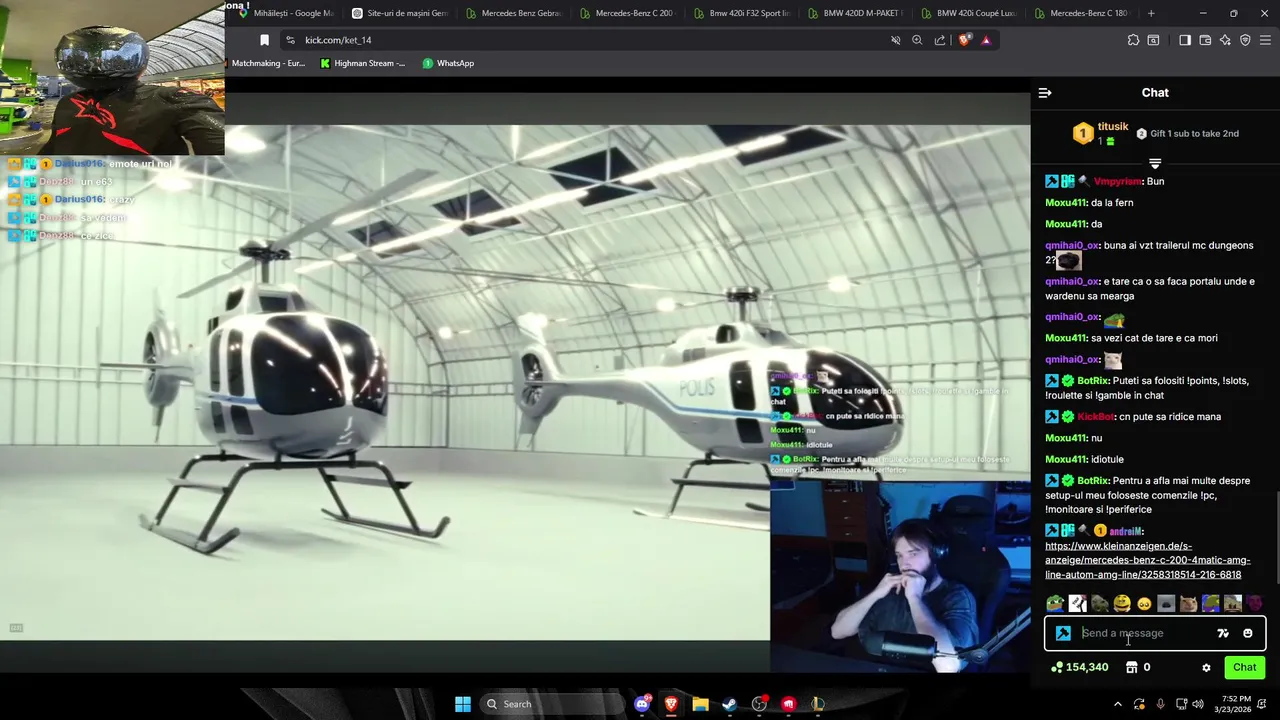Expand the pinned leaderboard chevron under titusik
The height and width of the screenshot is (720, 1280).
[x=1155, y=163]
